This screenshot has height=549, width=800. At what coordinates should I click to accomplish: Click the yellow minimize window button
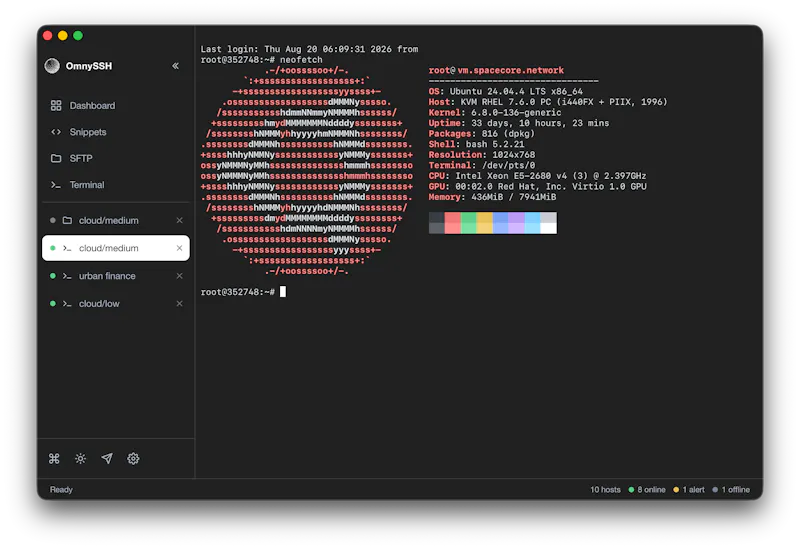(63, 35)
